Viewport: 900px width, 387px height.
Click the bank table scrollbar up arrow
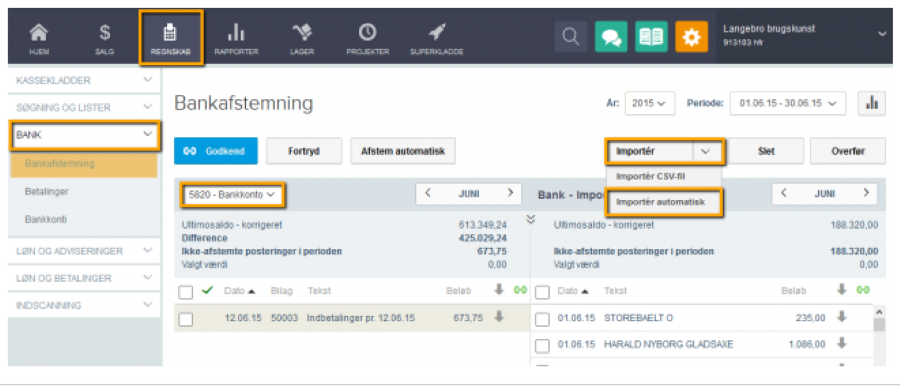879,312
